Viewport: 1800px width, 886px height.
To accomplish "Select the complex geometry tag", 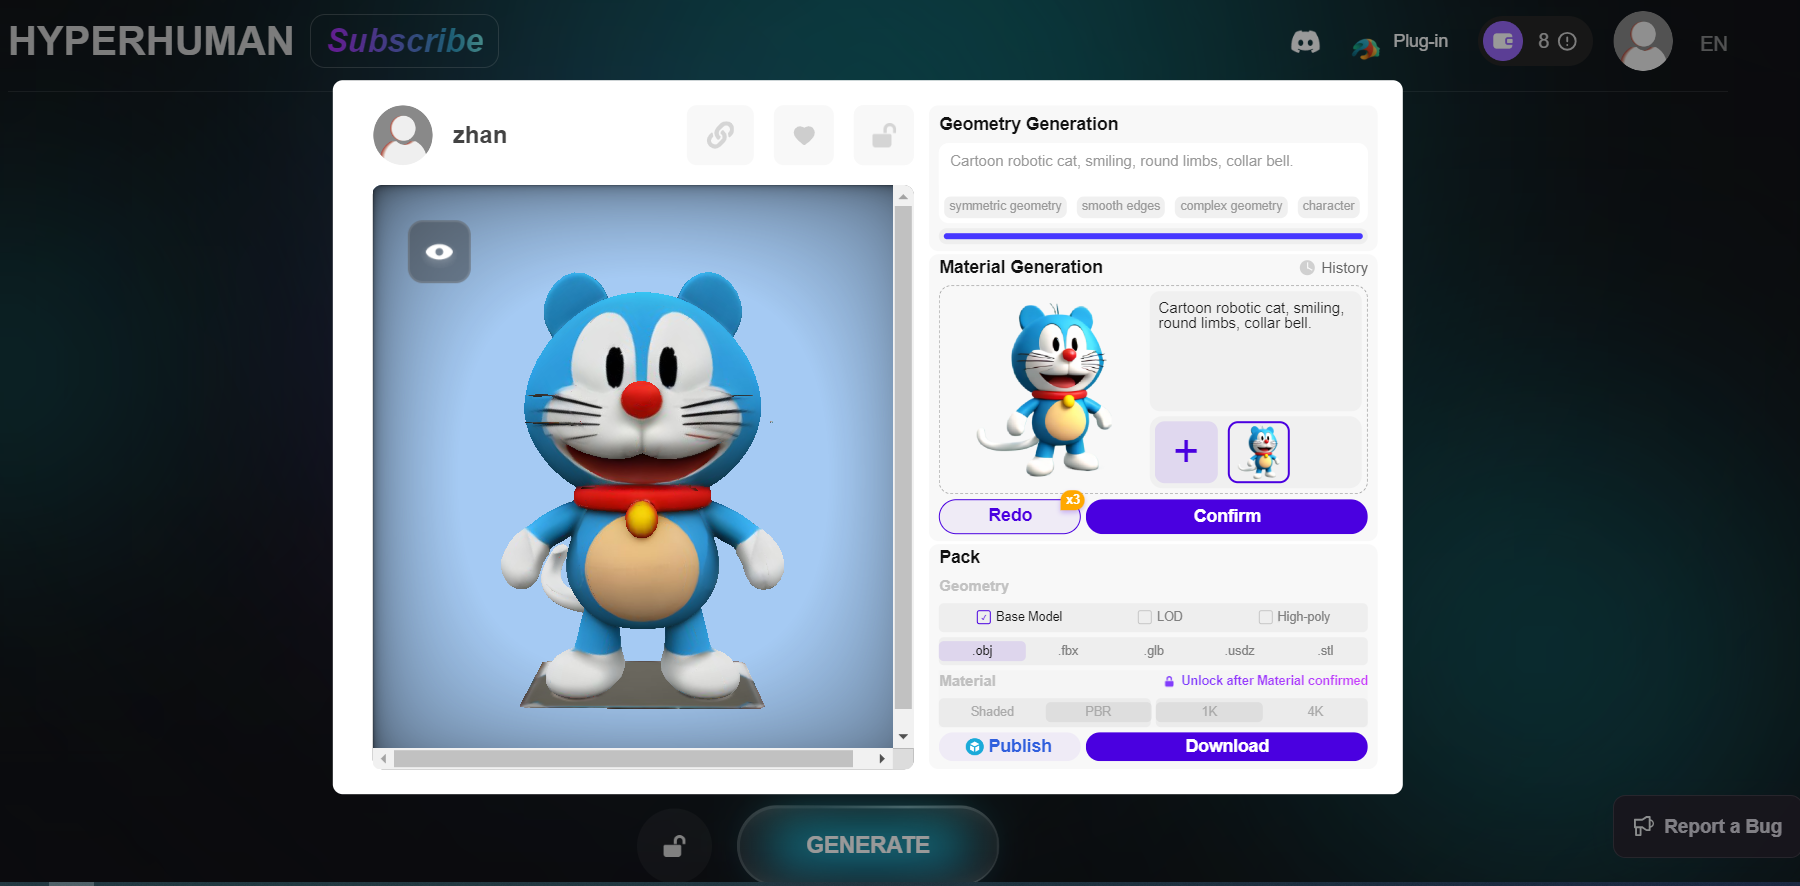I will 1231,206.
